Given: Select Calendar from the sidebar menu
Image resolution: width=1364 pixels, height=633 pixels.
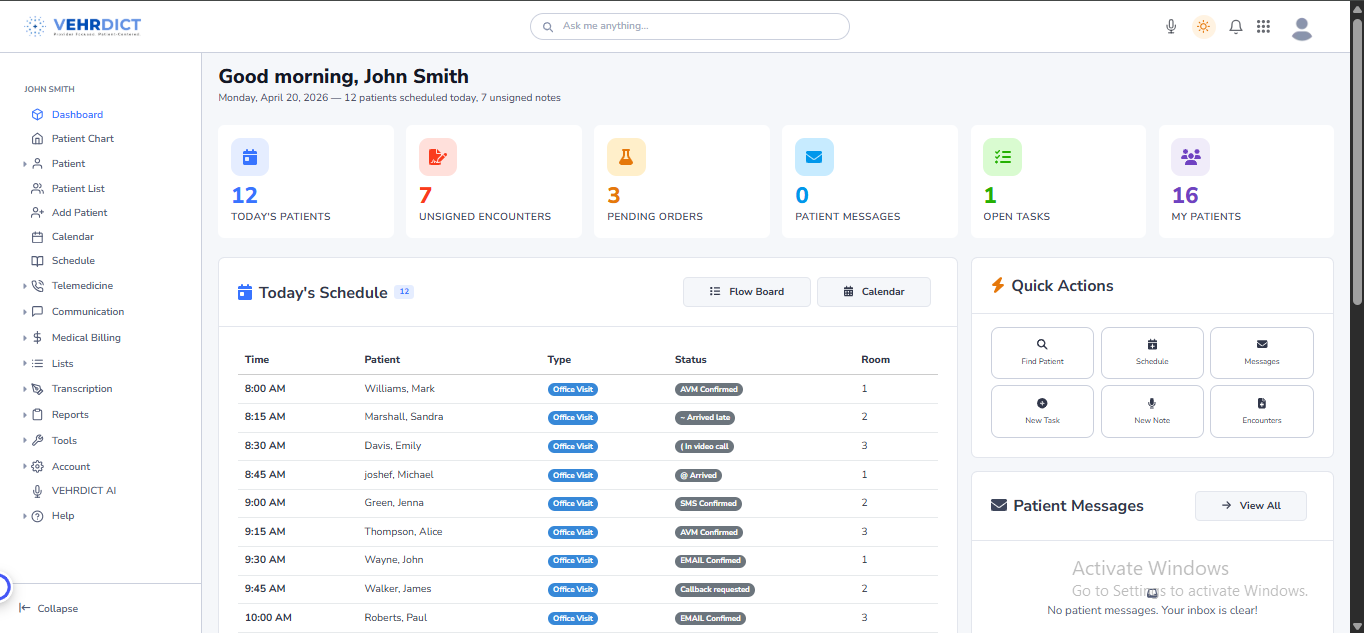Looking at the screenshot, I should click(72, 237).
